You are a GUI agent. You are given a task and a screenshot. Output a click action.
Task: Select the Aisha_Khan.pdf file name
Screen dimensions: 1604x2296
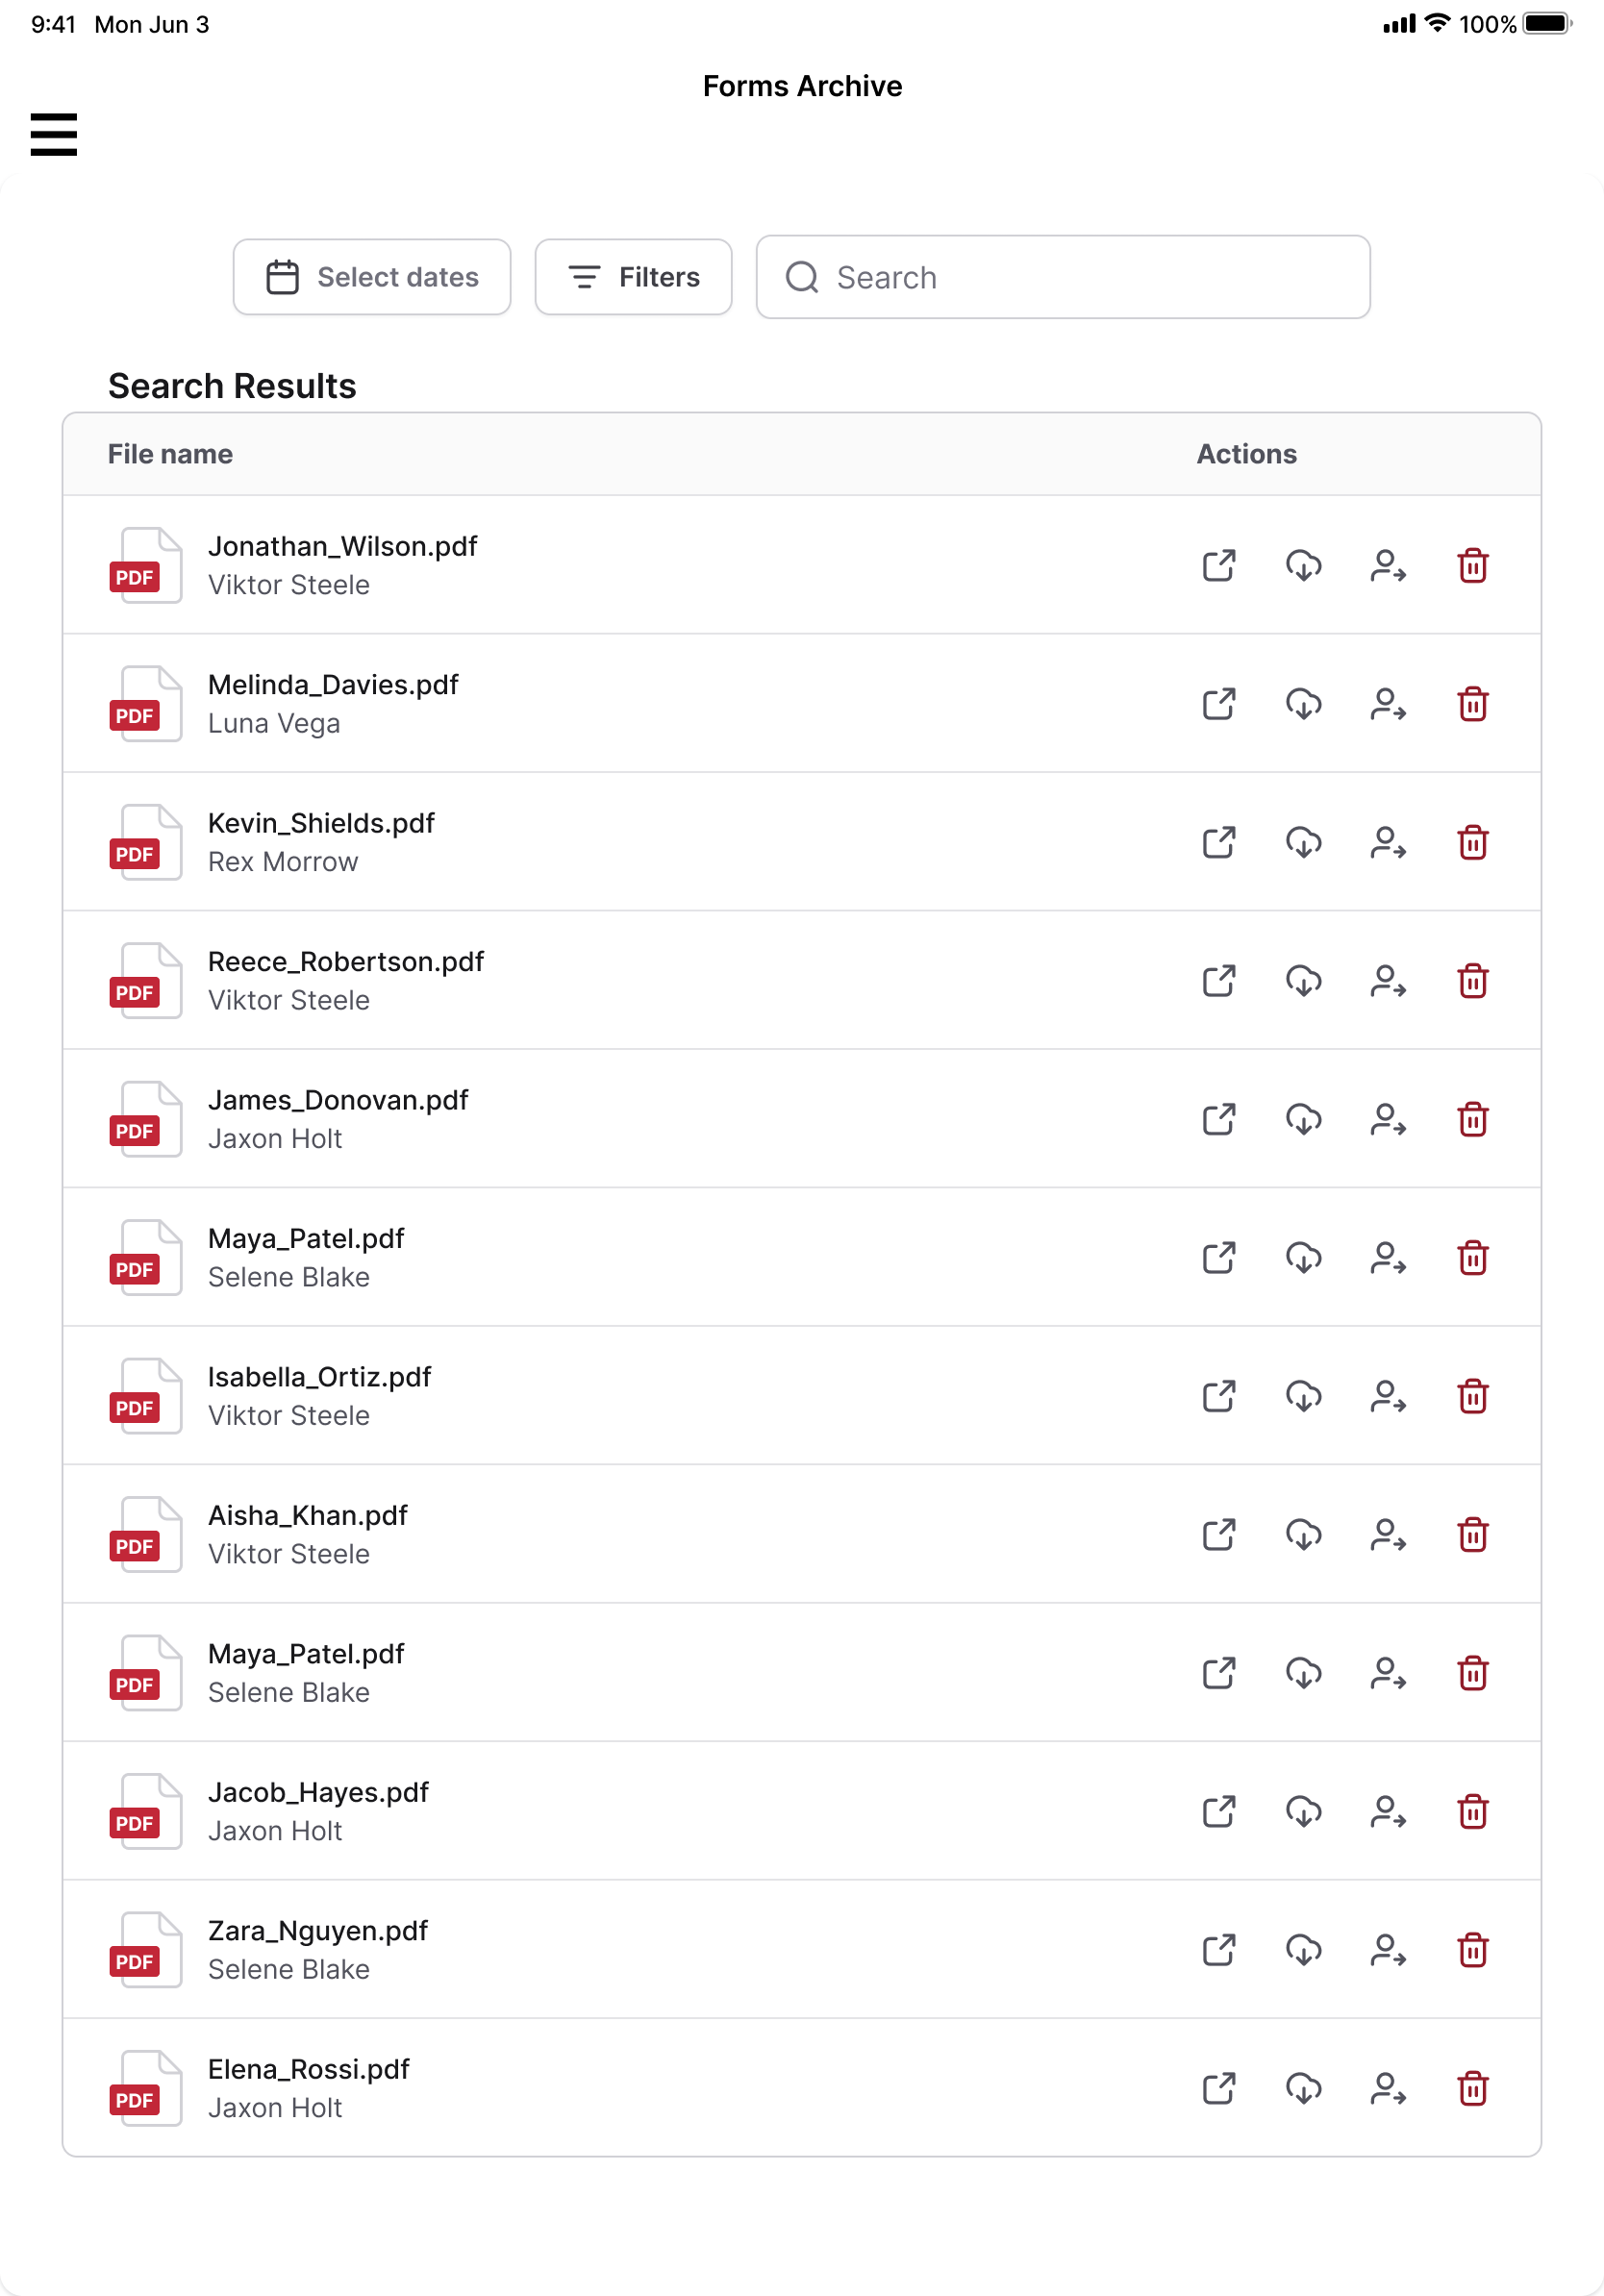[307, 1516]
